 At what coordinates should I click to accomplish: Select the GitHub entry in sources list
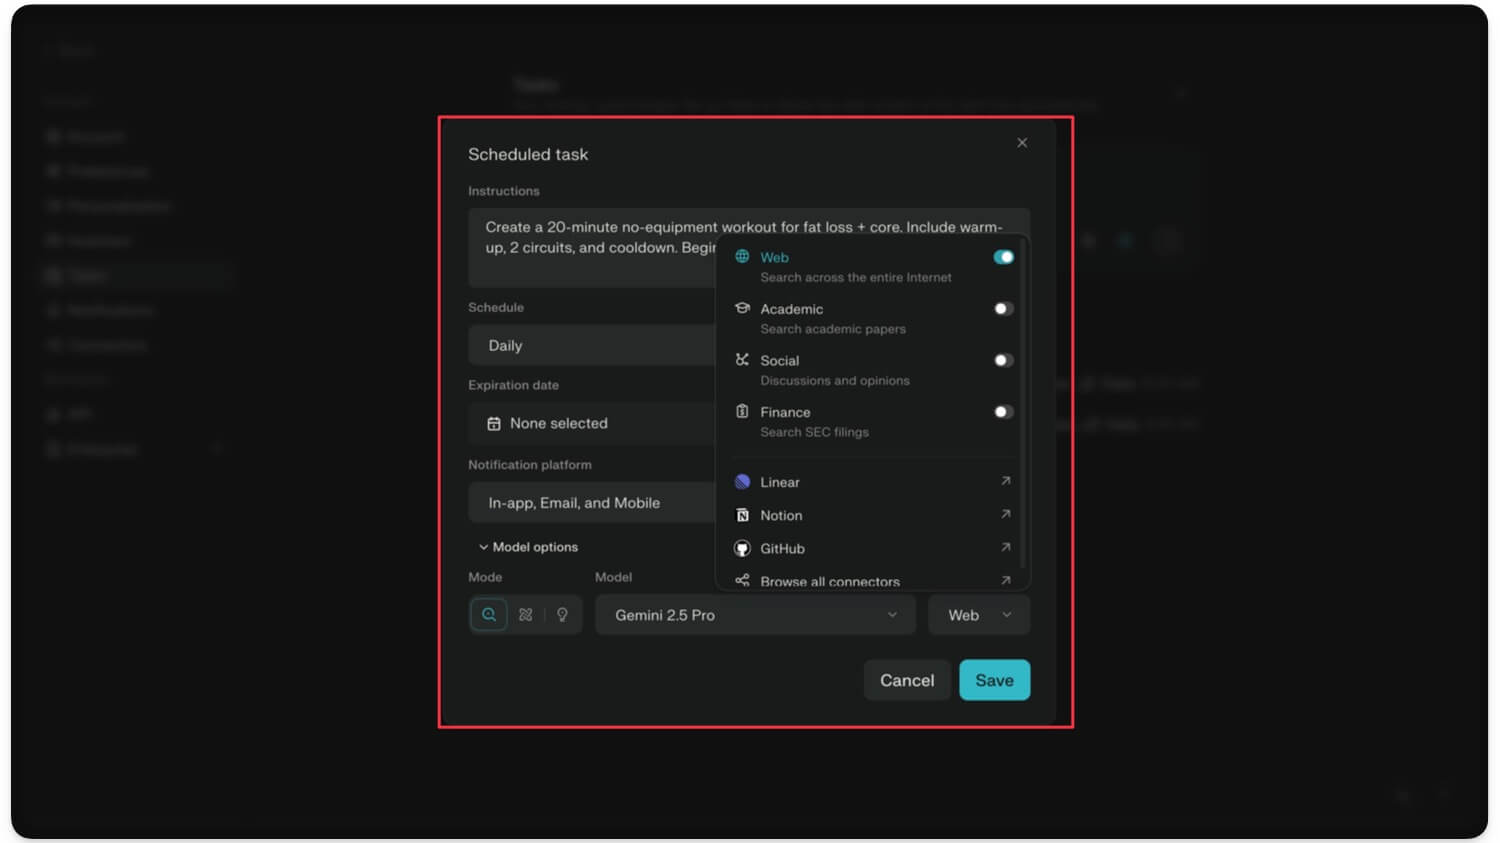pyautogui.click(x=782, y=548)
